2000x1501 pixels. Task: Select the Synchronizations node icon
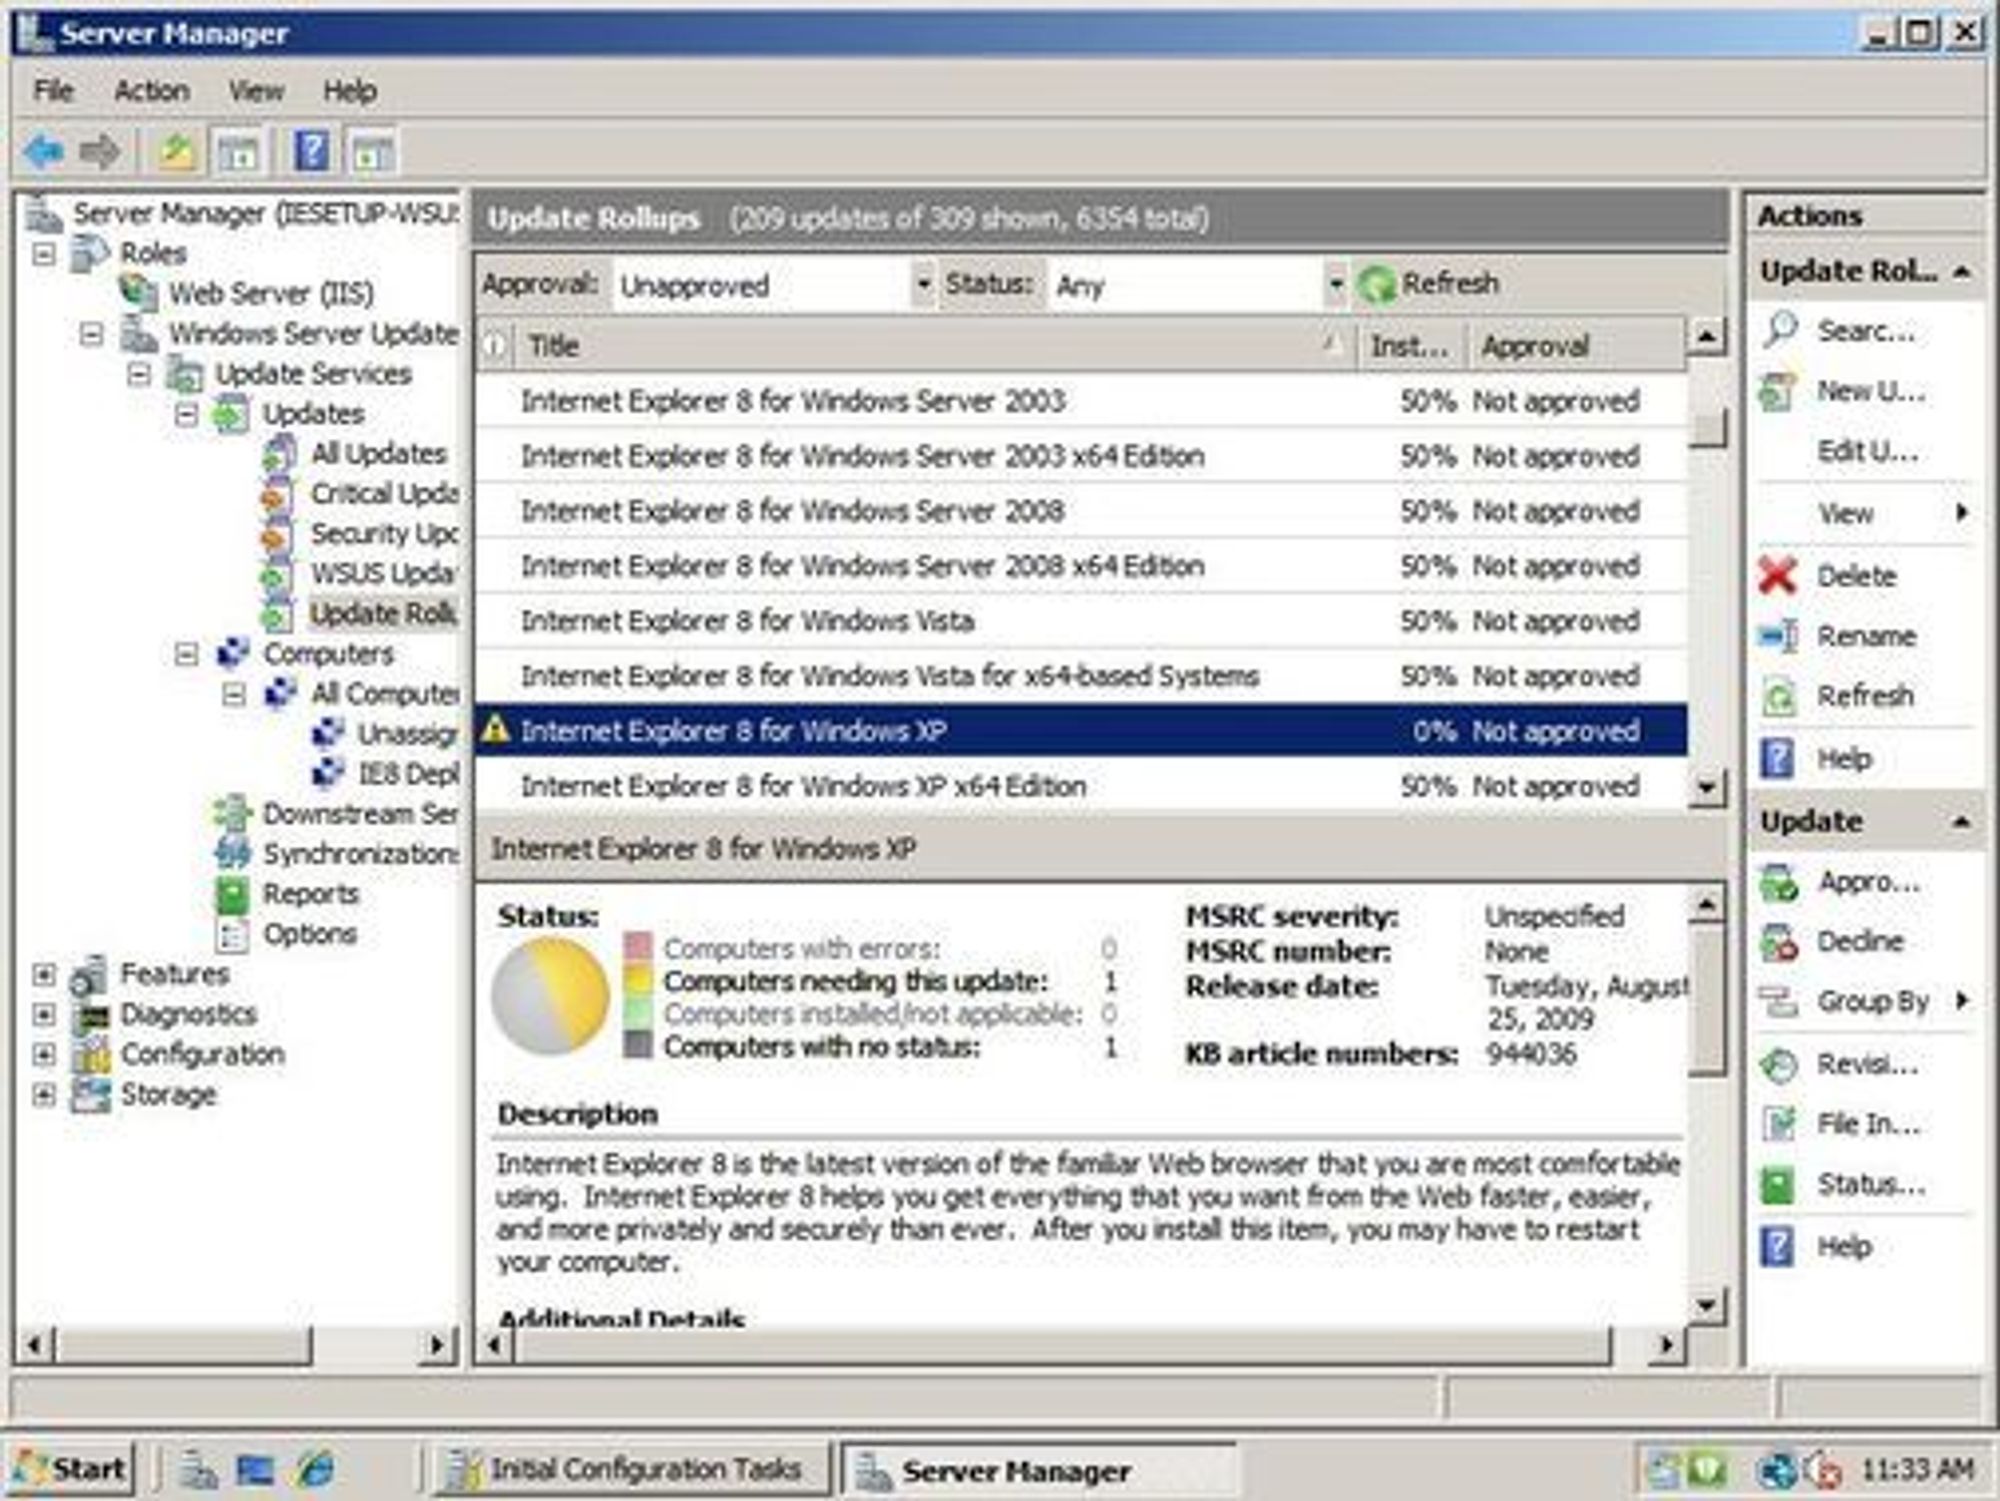(232, 853)
